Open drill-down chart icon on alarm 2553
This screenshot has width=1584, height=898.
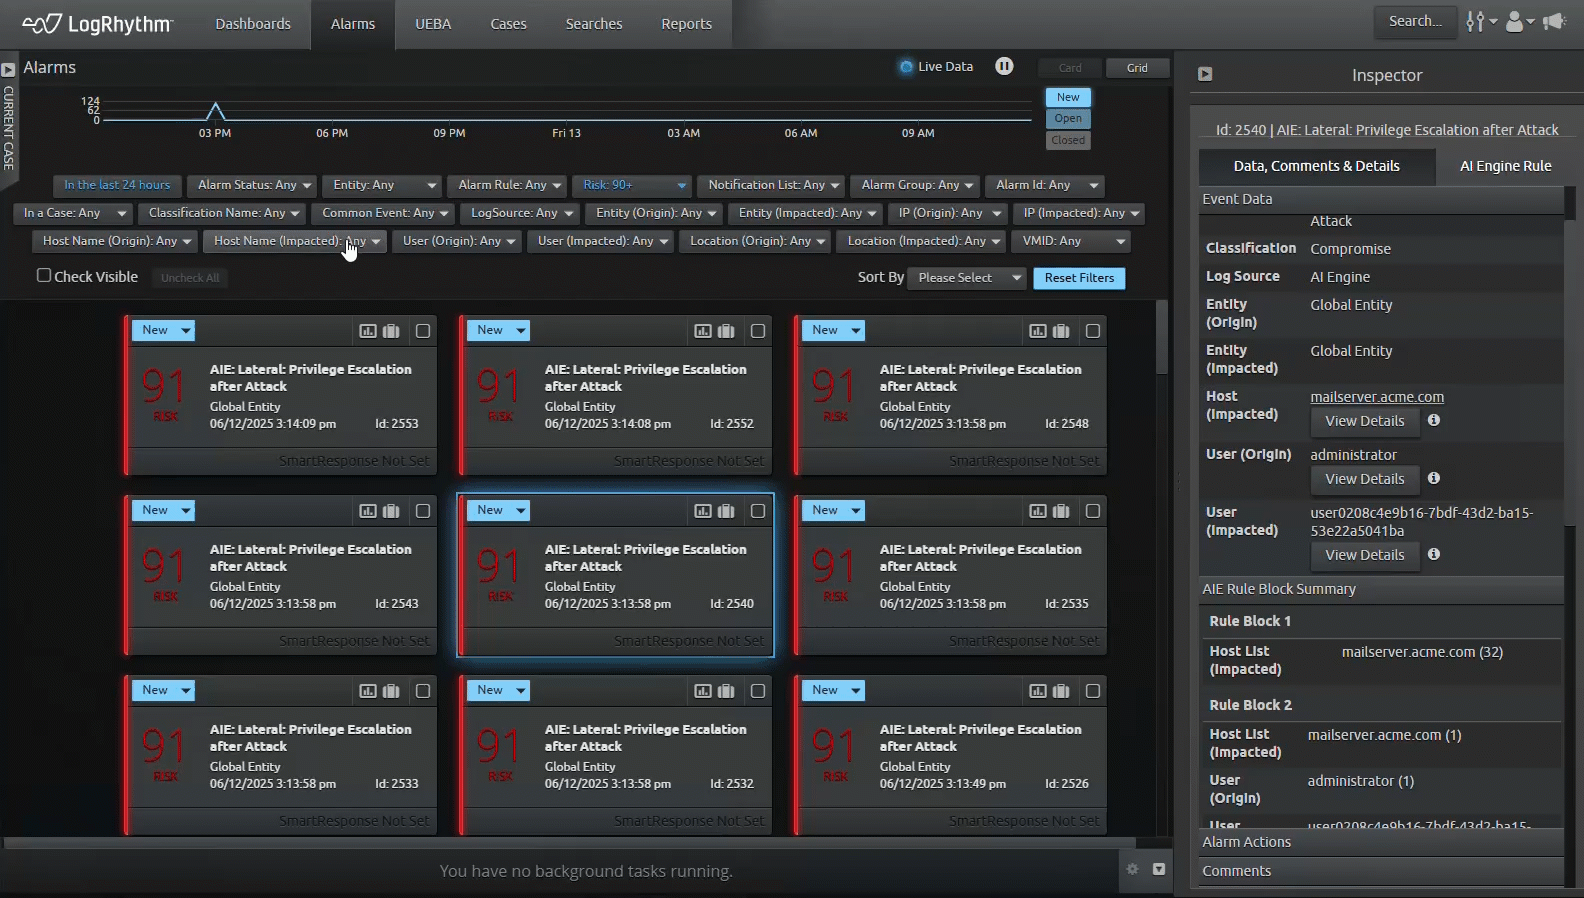pos(368,331)
